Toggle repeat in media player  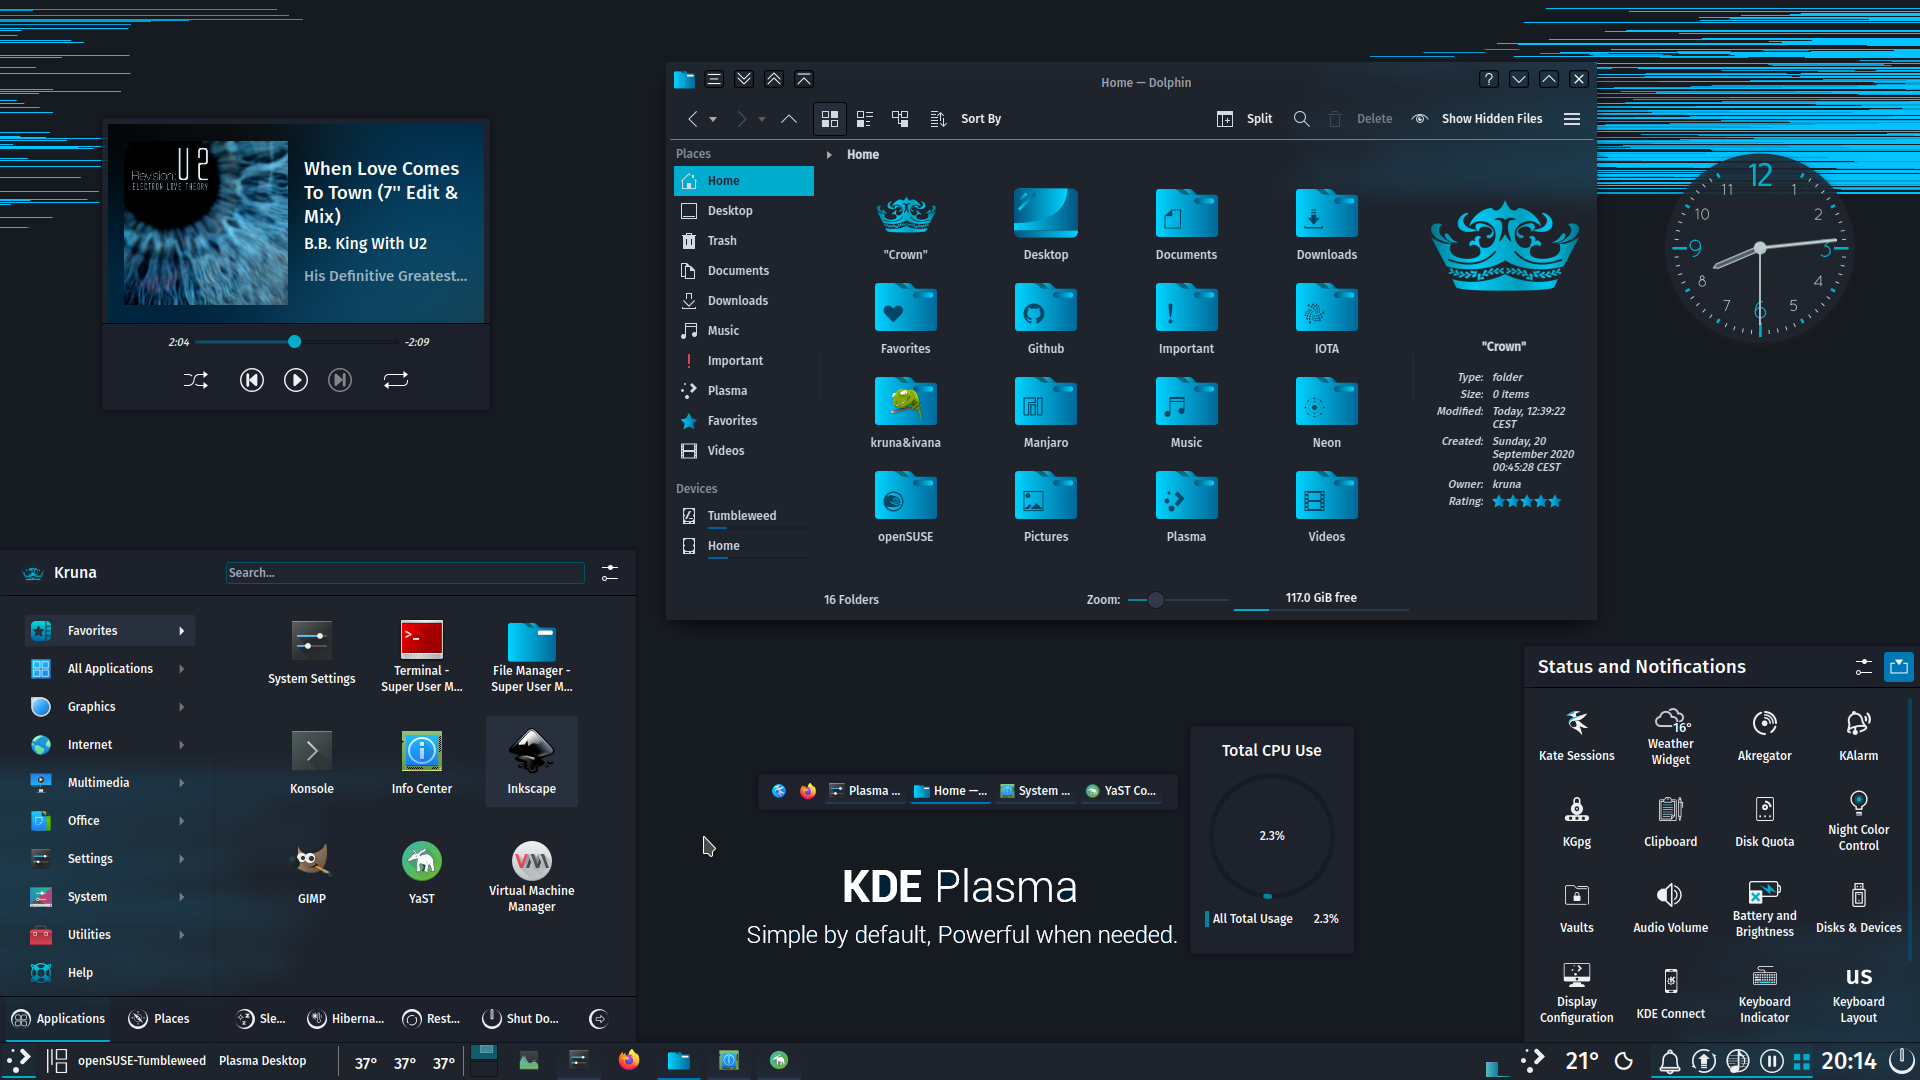[x=396, y=380]
